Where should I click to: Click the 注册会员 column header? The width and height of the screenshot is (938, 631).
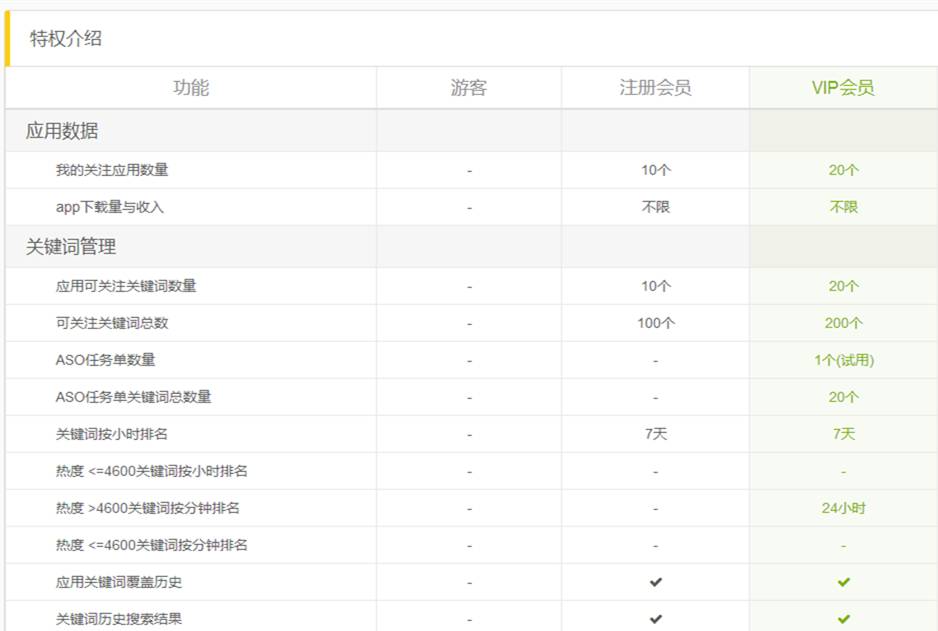point(655,87)
